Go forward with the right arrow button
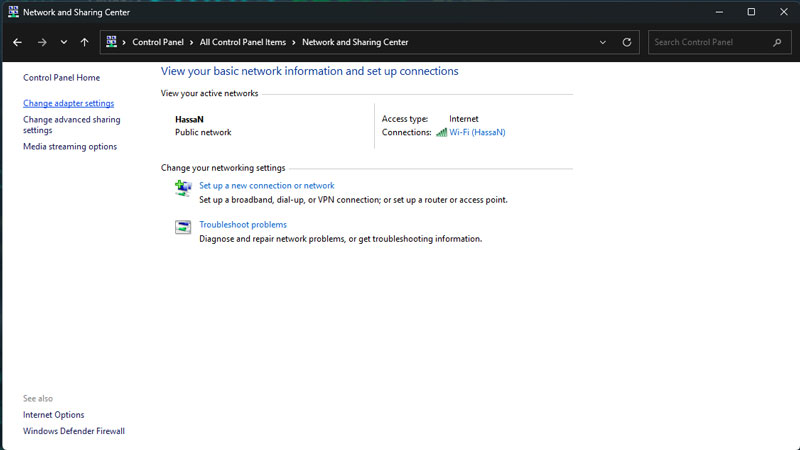800x450 pixels. (42, 42)
